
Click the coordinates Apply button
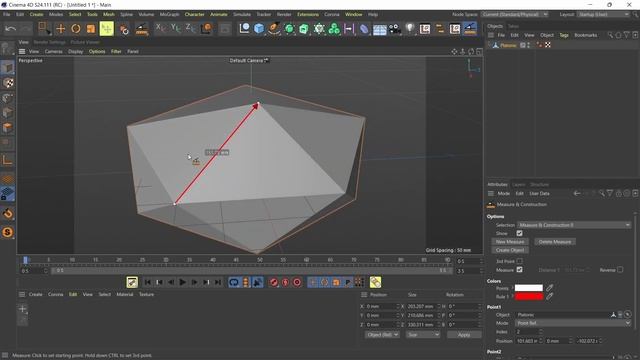coord(464,335)
